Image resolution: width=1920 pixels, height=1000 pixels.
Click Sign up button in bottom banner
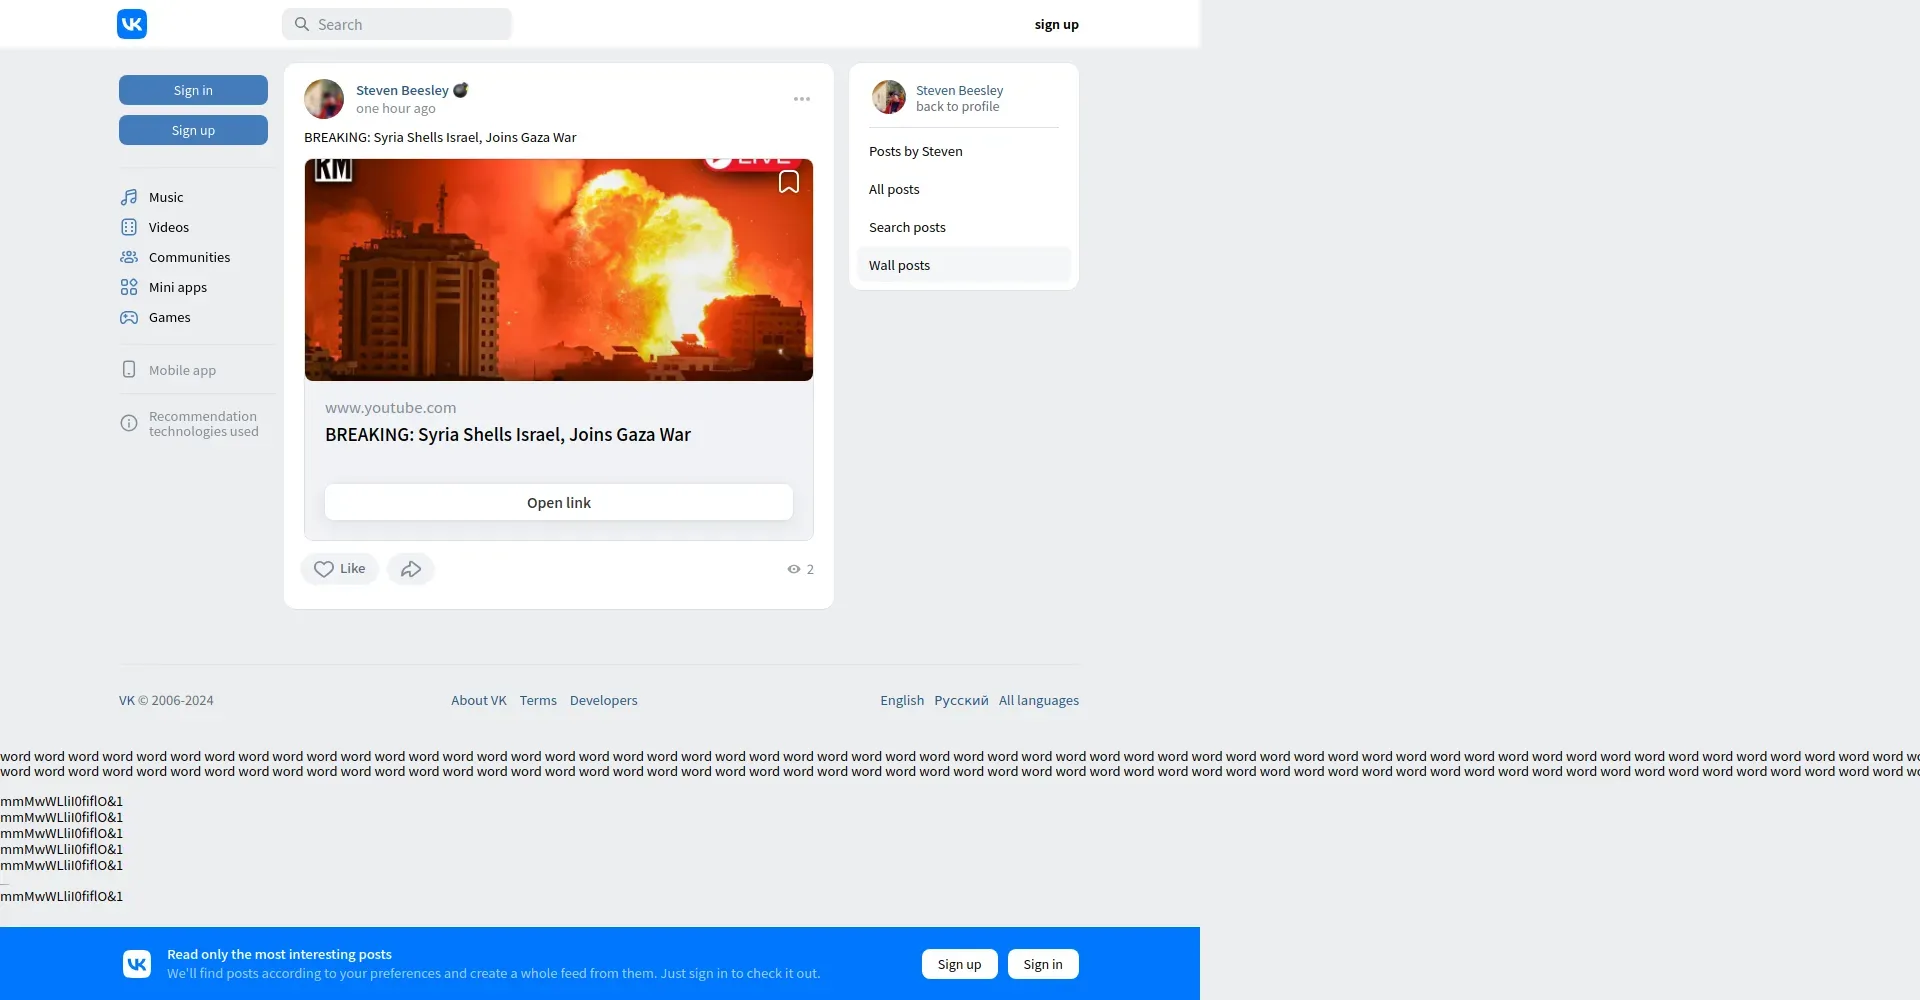(960, 964)
